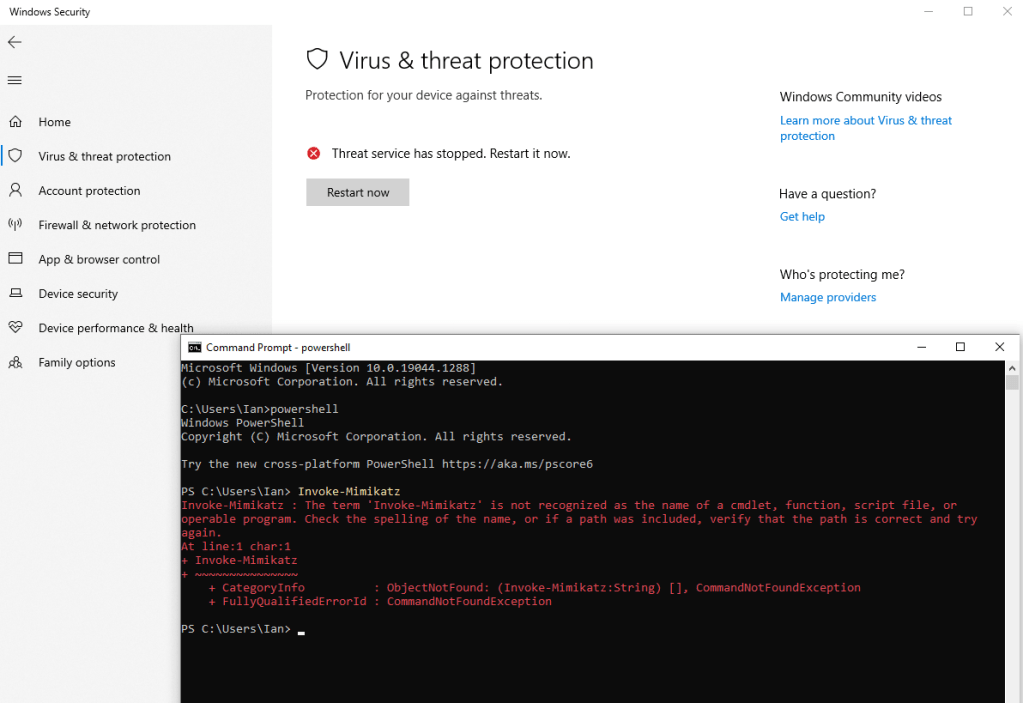Click the Command Prompt scrollbar up arrow
Viewport: 1023px width, 703px height.
(1012, 368)
